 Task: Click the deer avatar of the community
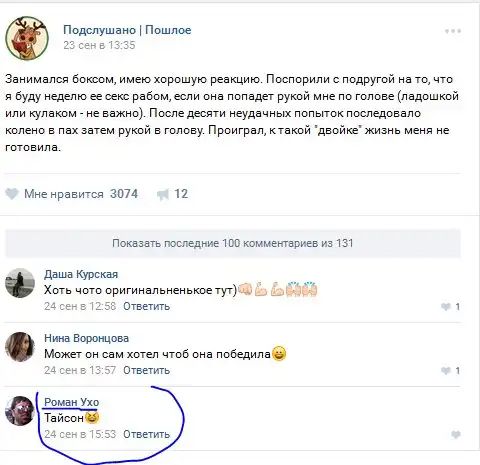point(27,38)
